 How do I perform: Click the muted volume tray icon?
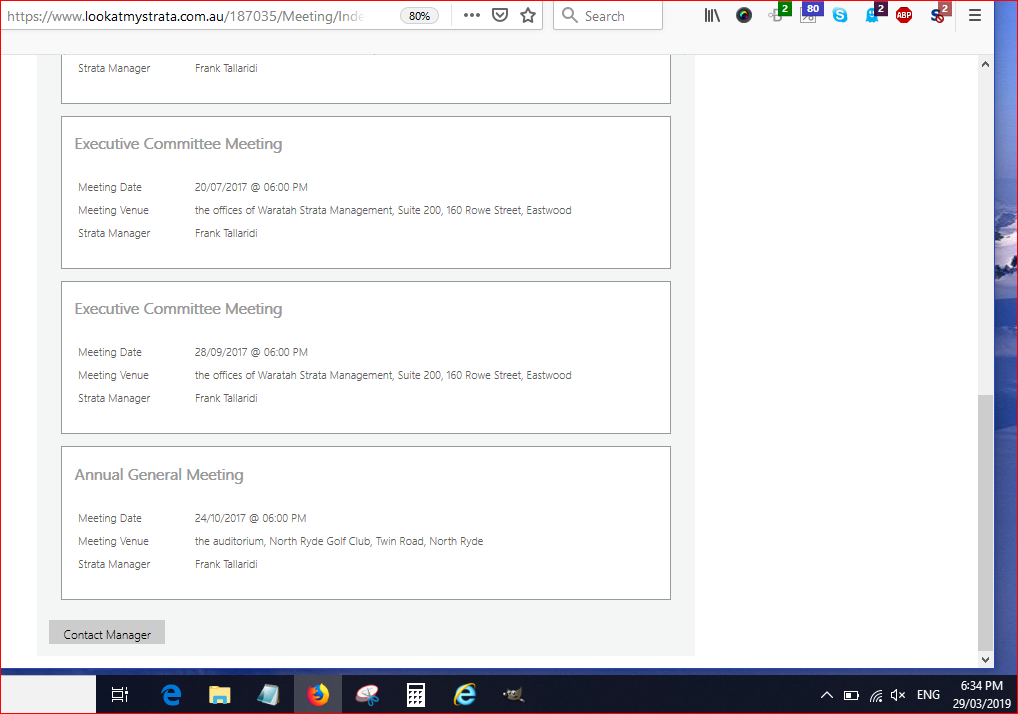[x=898, y=695]
